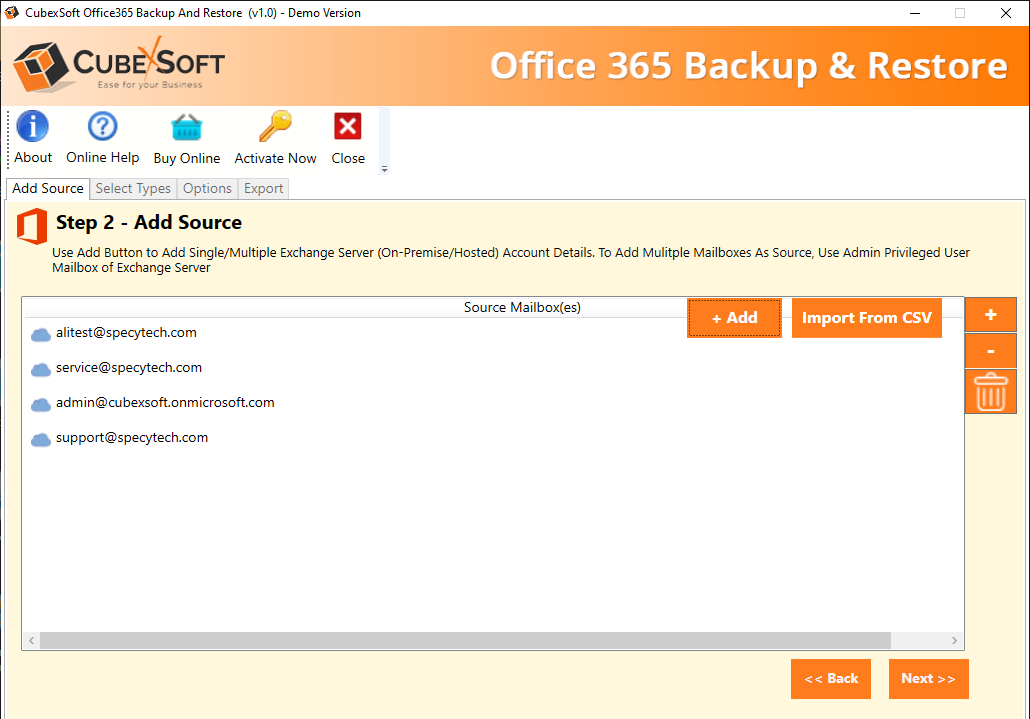Click the CubexSoft logo in banner
Image resolution: width=1030 pixels, height=719 pixels.
tap(119, 66)
